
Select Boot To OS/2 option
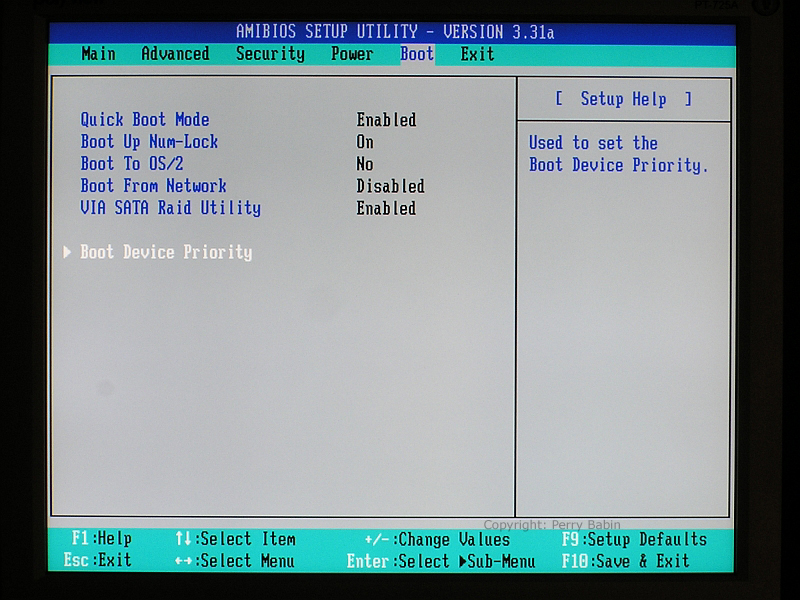pos(132,164)
